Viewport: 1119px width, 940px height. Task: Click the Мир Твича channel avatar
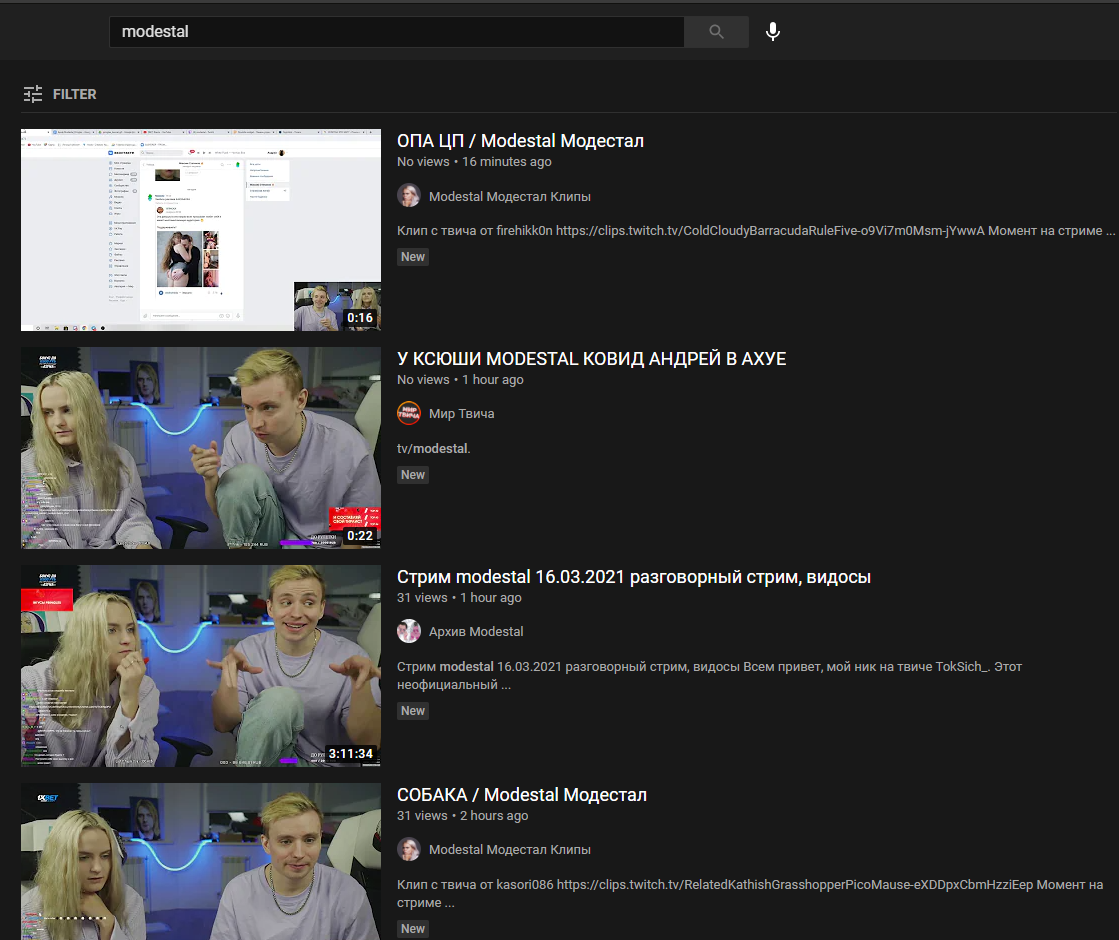[x=409, y=413]
